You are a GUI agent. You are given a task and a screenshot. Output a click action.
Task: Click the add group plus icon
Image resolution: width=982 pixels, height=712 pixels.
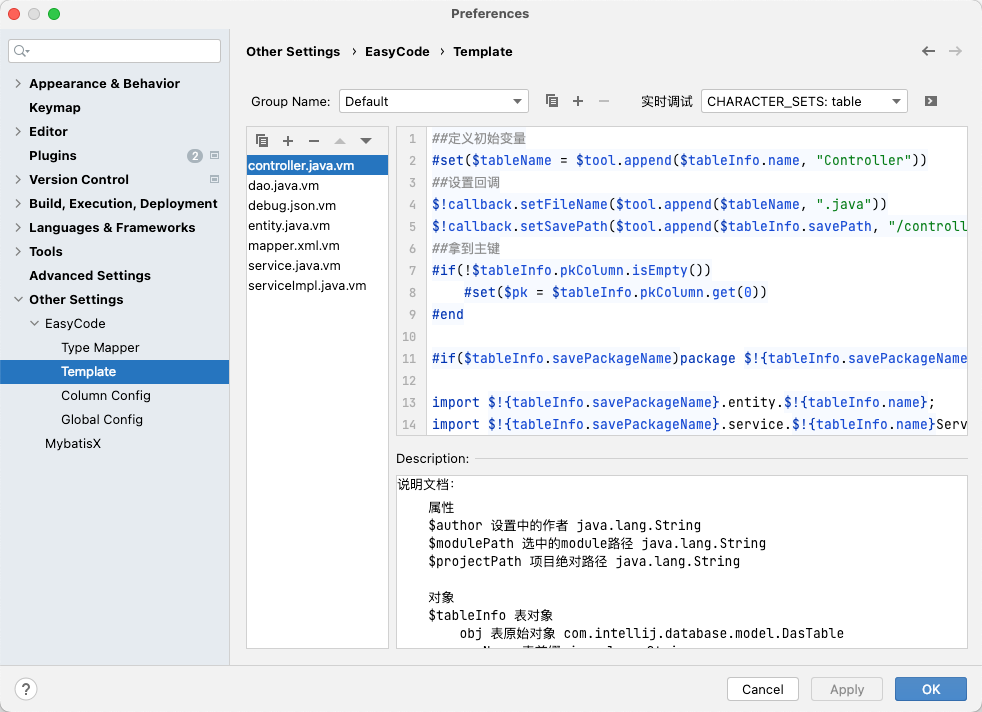(x=578, y=101)
